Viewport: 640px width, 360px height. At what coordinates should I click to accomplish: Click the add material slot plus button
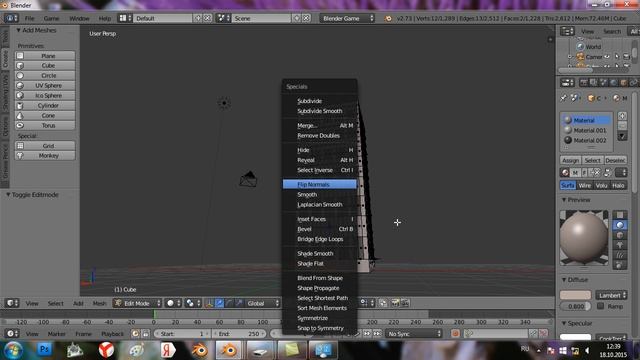(622, 116)
